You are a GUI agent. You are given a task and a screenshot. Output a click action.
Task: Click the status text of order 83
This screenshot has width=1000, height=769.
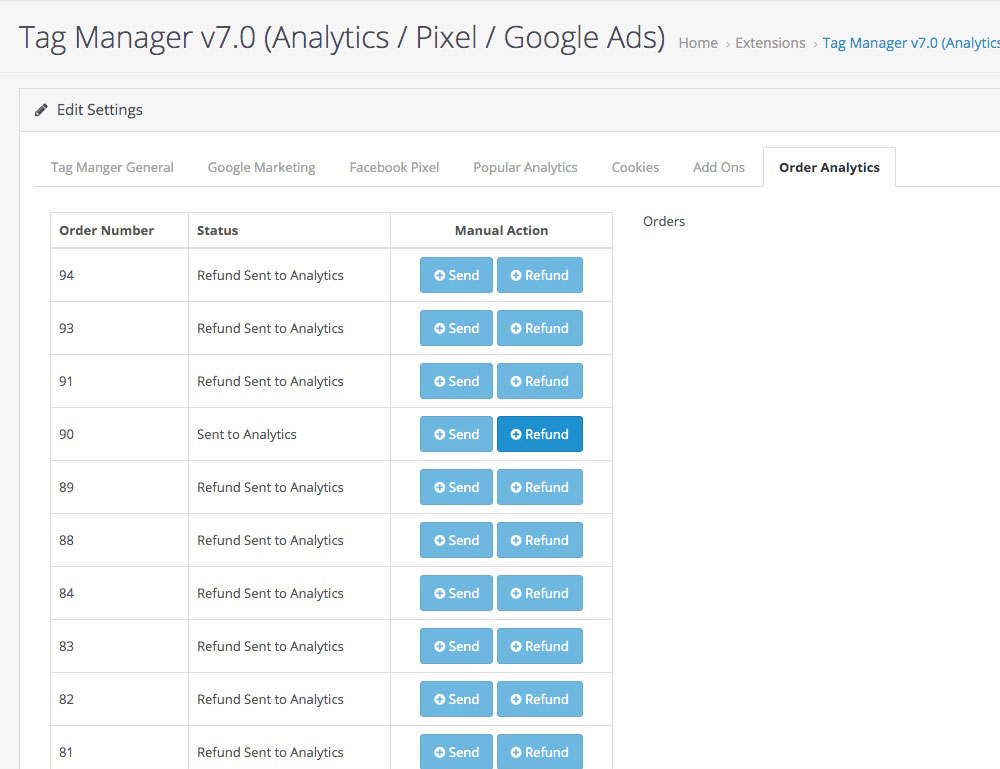[x=270, y=646]
